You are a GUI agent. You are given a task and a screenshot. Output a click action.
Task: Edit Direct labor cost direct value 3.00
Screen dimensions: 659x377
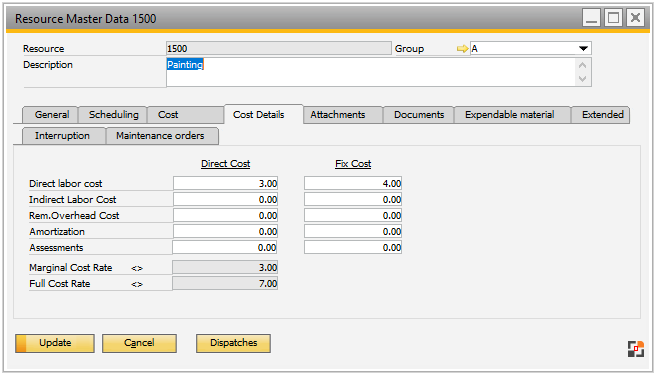pos(225,184)
